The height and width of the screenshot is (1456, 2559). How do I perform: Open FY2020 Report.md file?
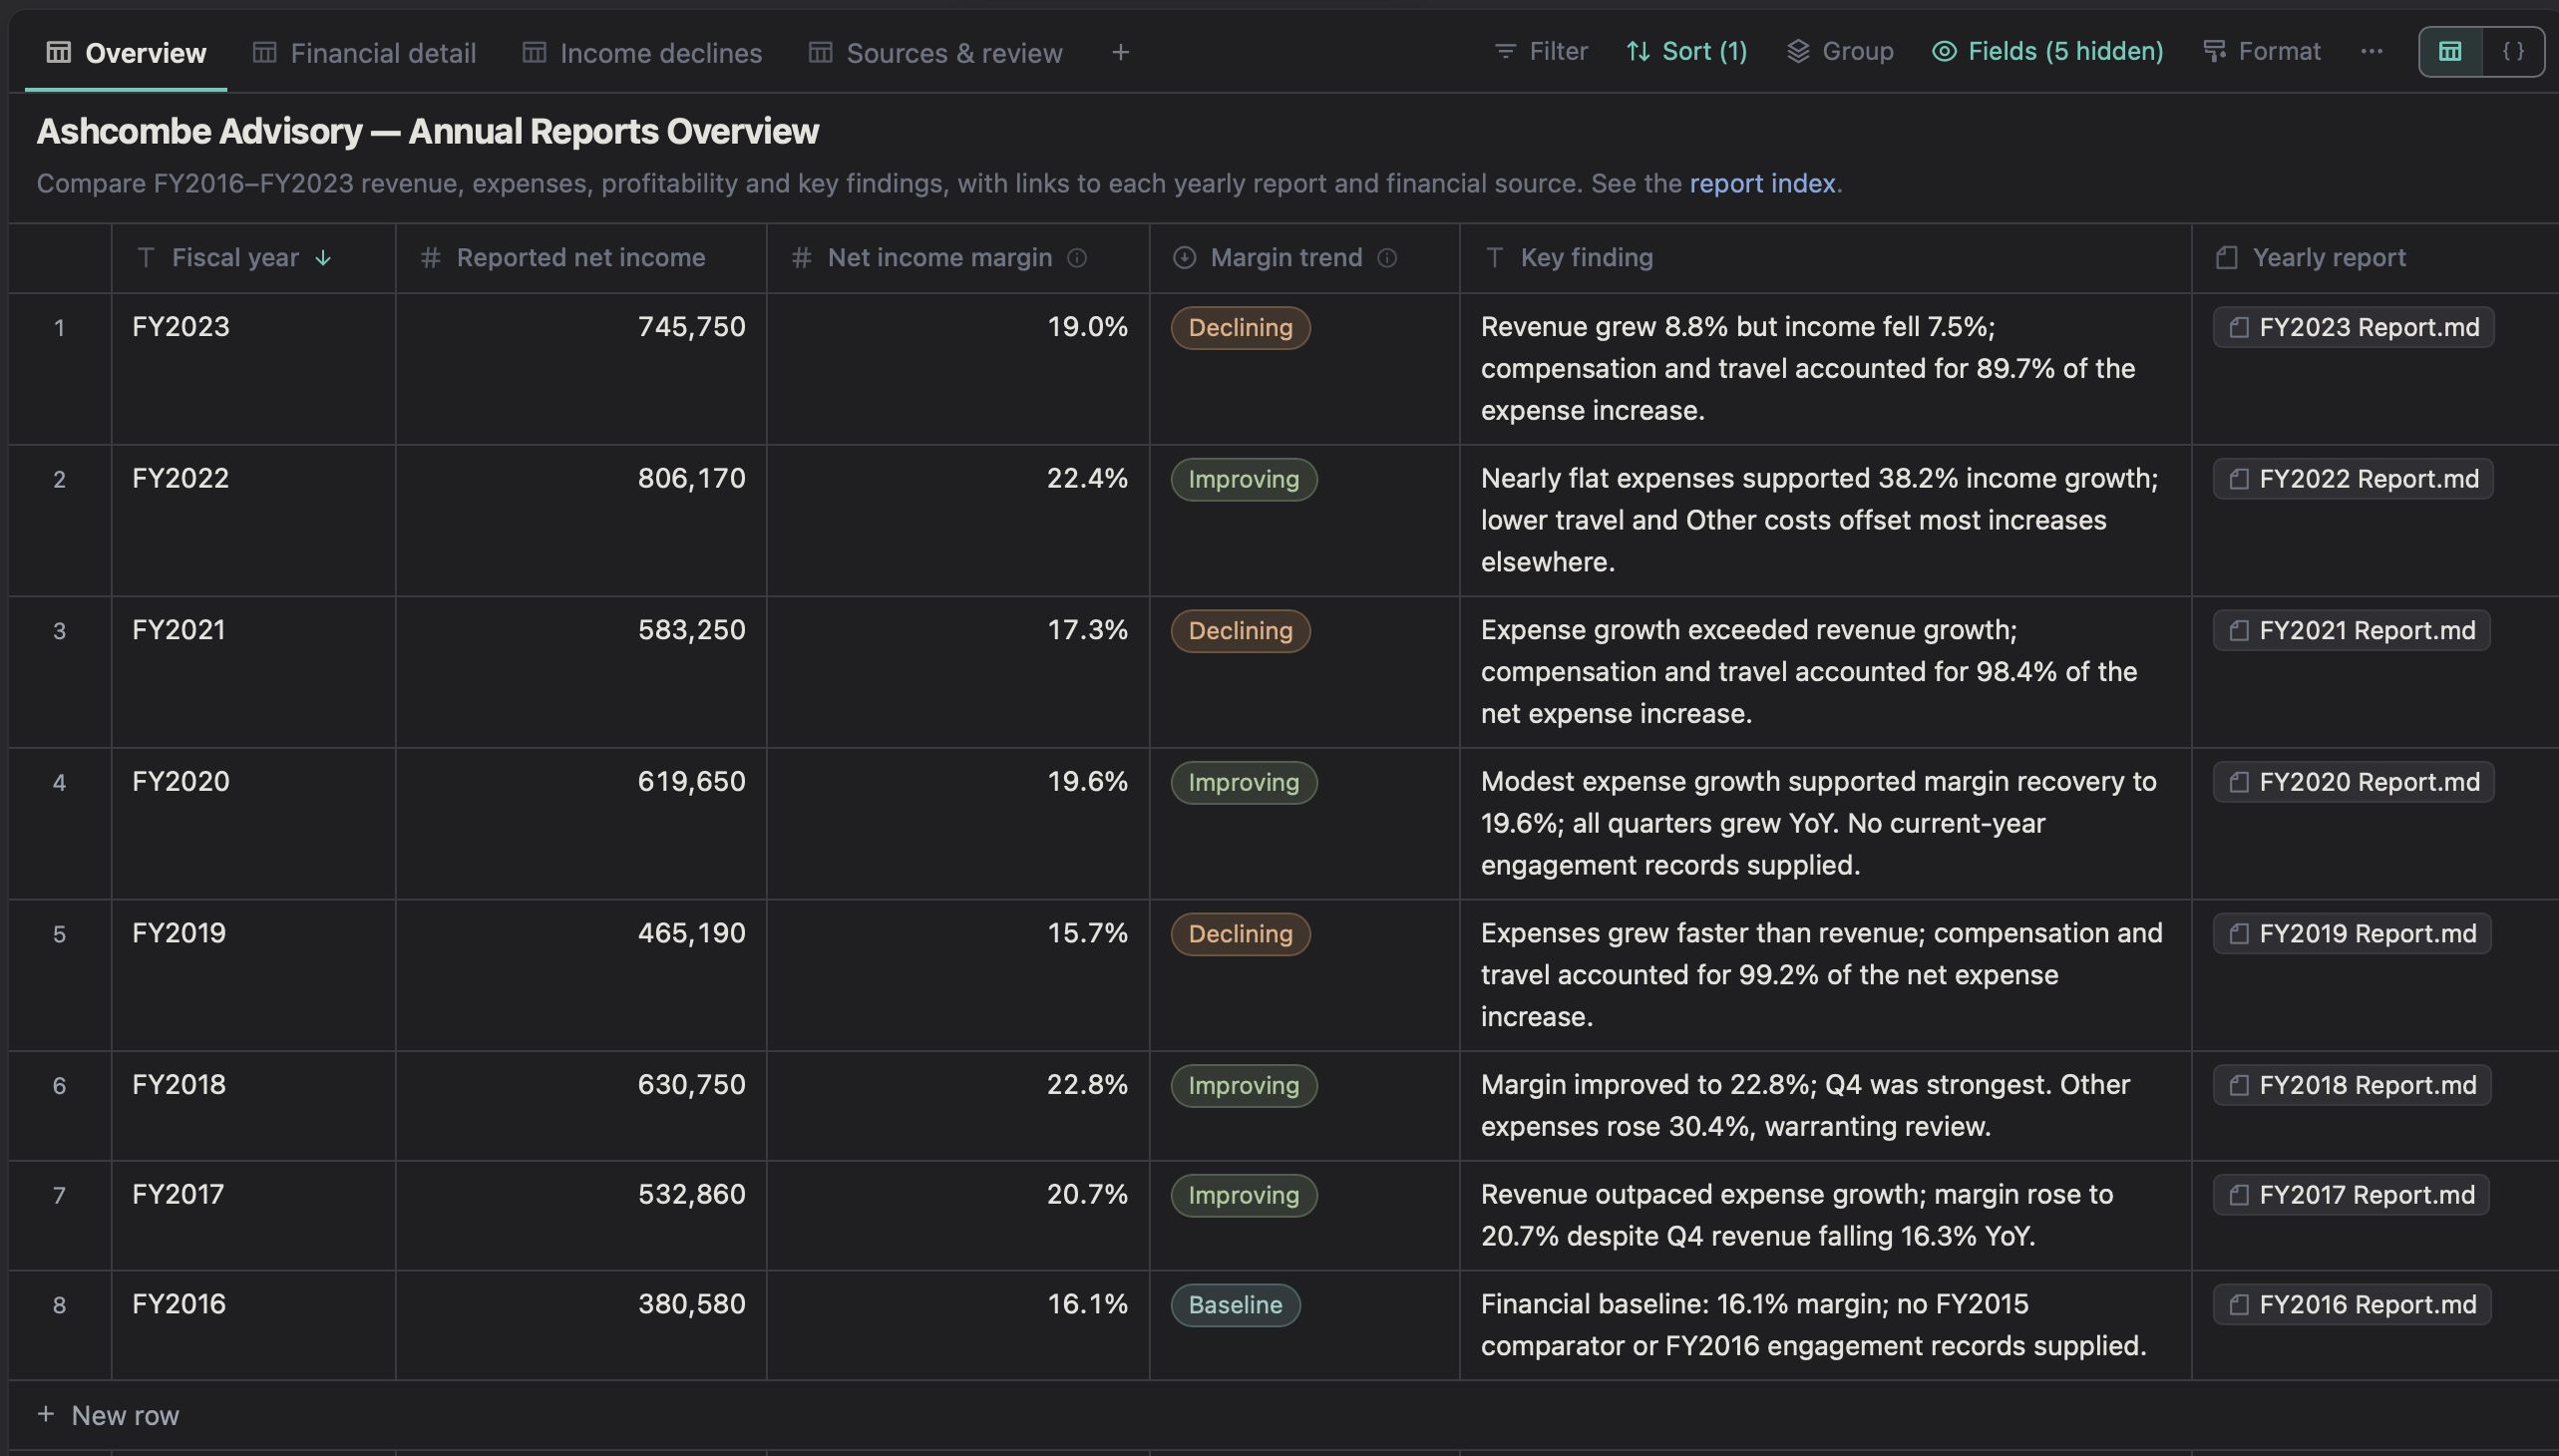(2353, 782)
